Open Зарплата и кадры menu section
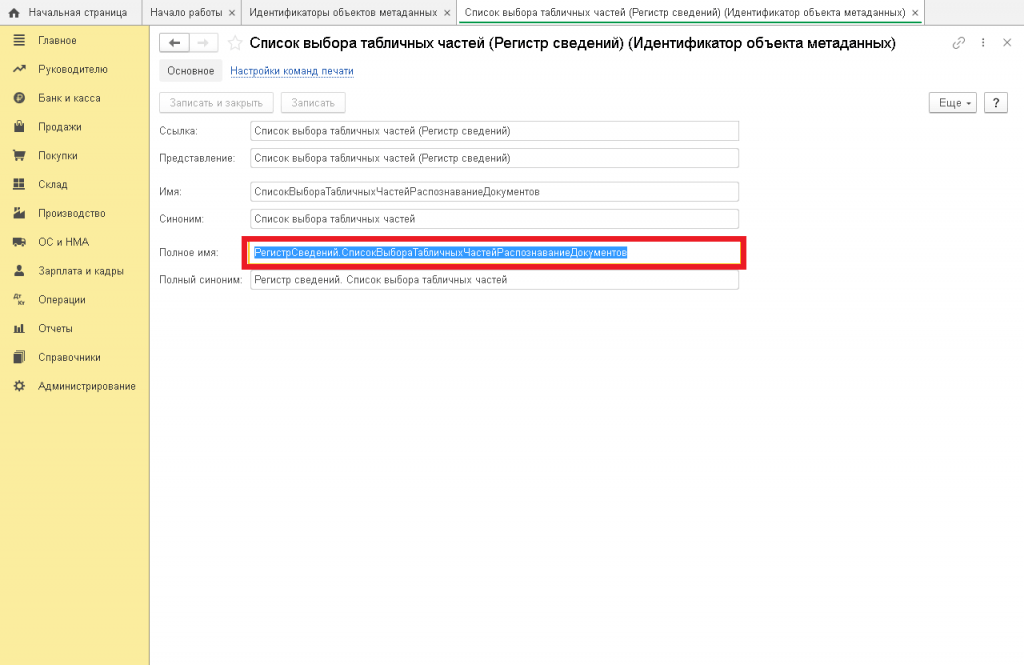The height and width of the screenshot is (665, 1024). tap(80, 270)
